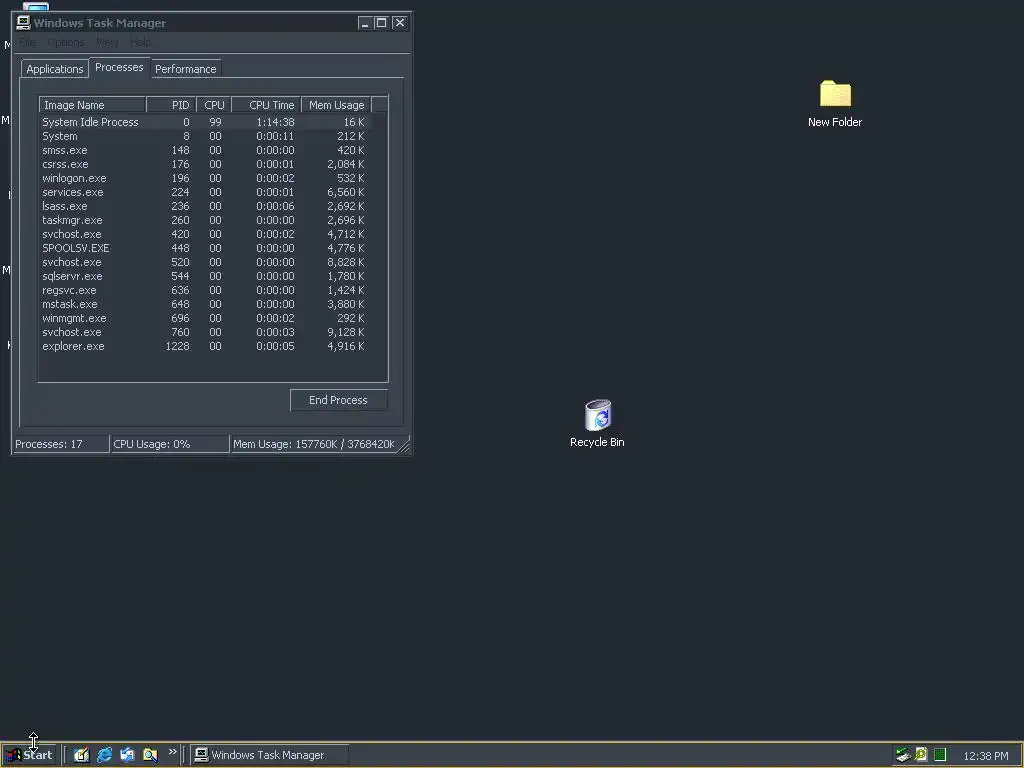This screenshot has height=768, width=1024.
Task: Open the New Folder desktop icon
Action: pyautogui.click(x=835, y=103)
